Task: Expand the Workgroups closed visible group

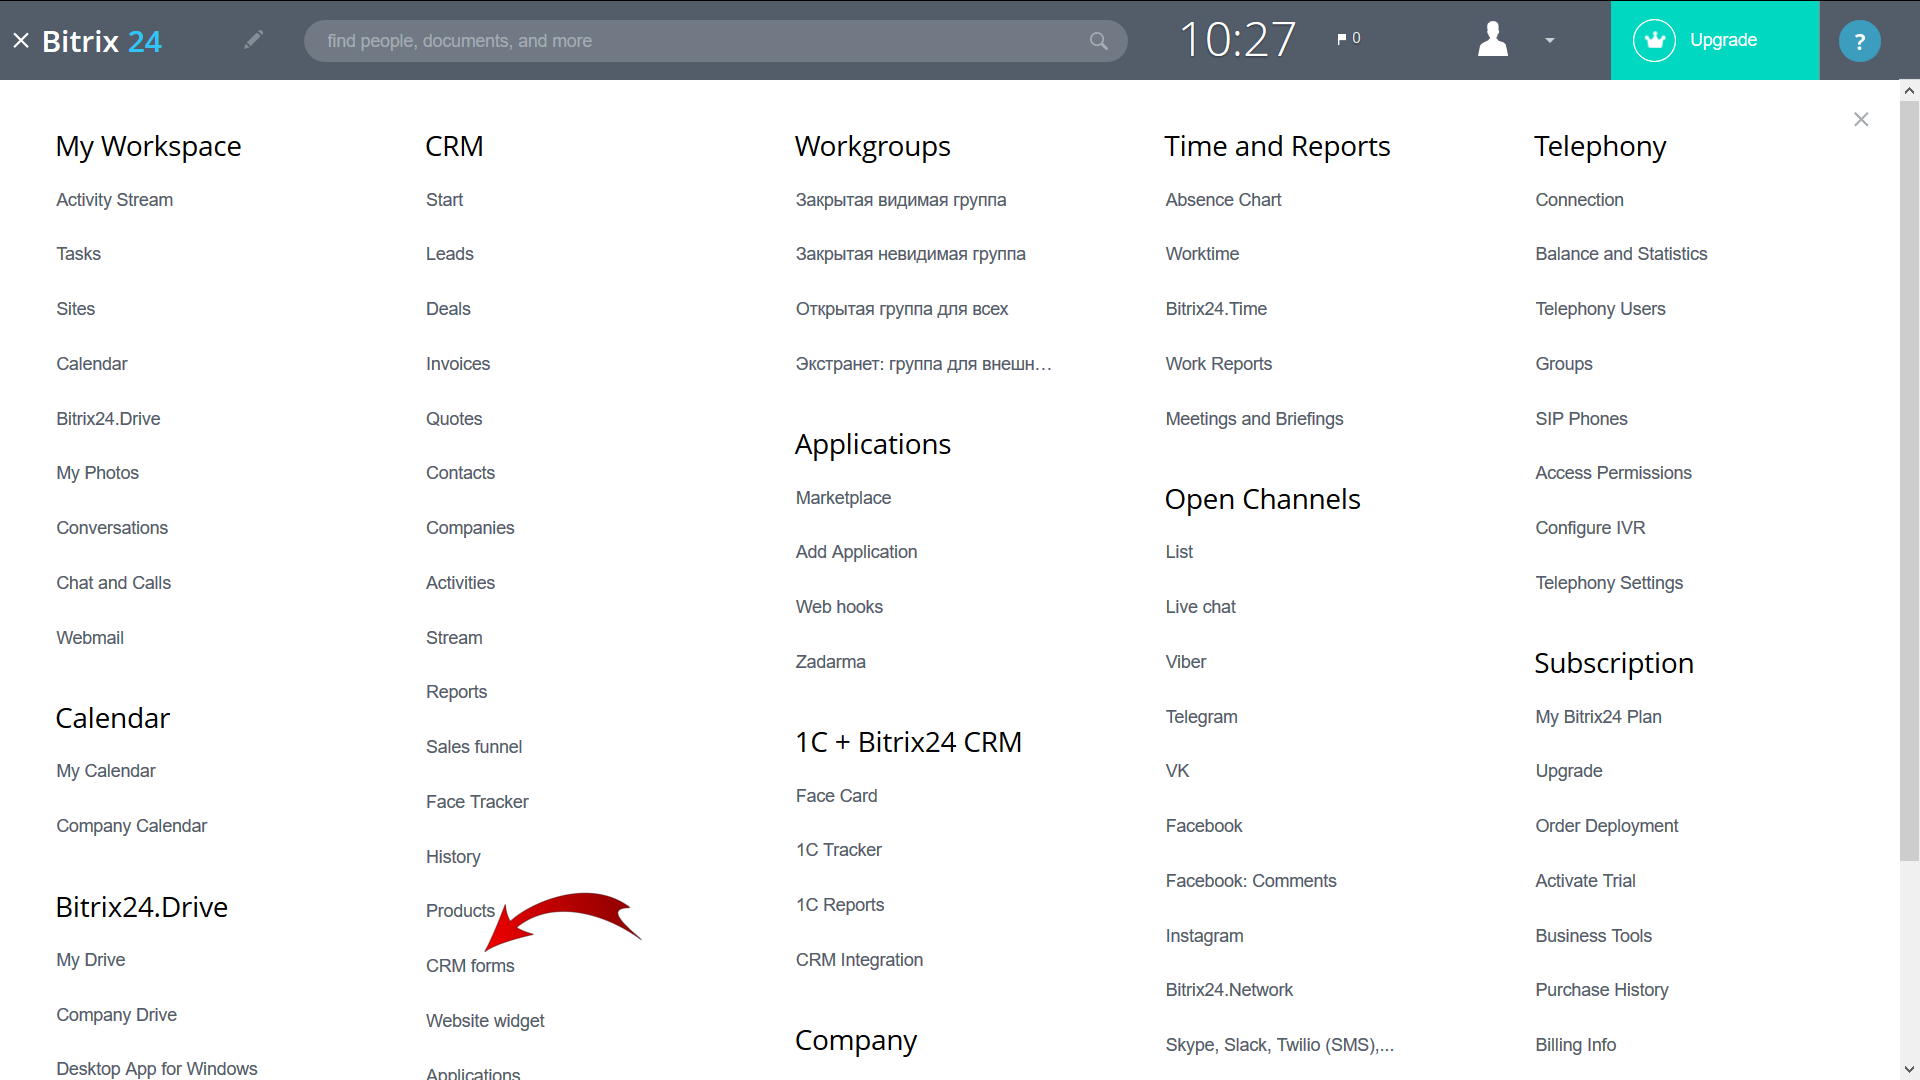Action: (901, 199)
